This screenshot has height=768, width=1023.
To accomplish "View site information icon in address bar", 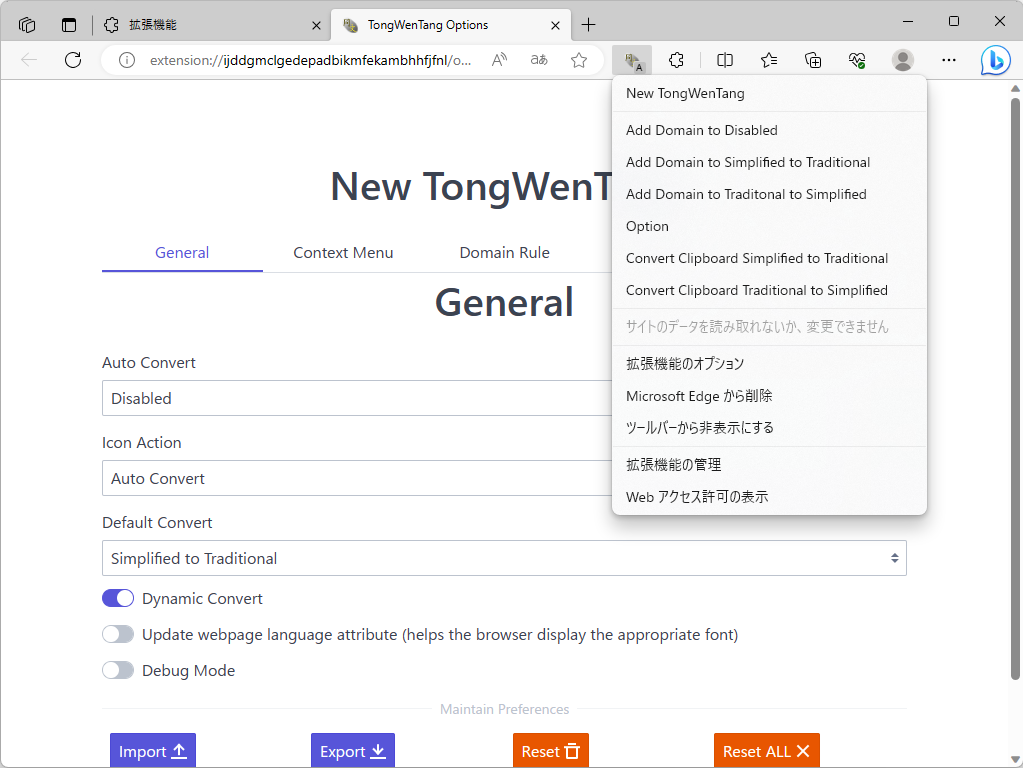I will (x=127, y=61).
